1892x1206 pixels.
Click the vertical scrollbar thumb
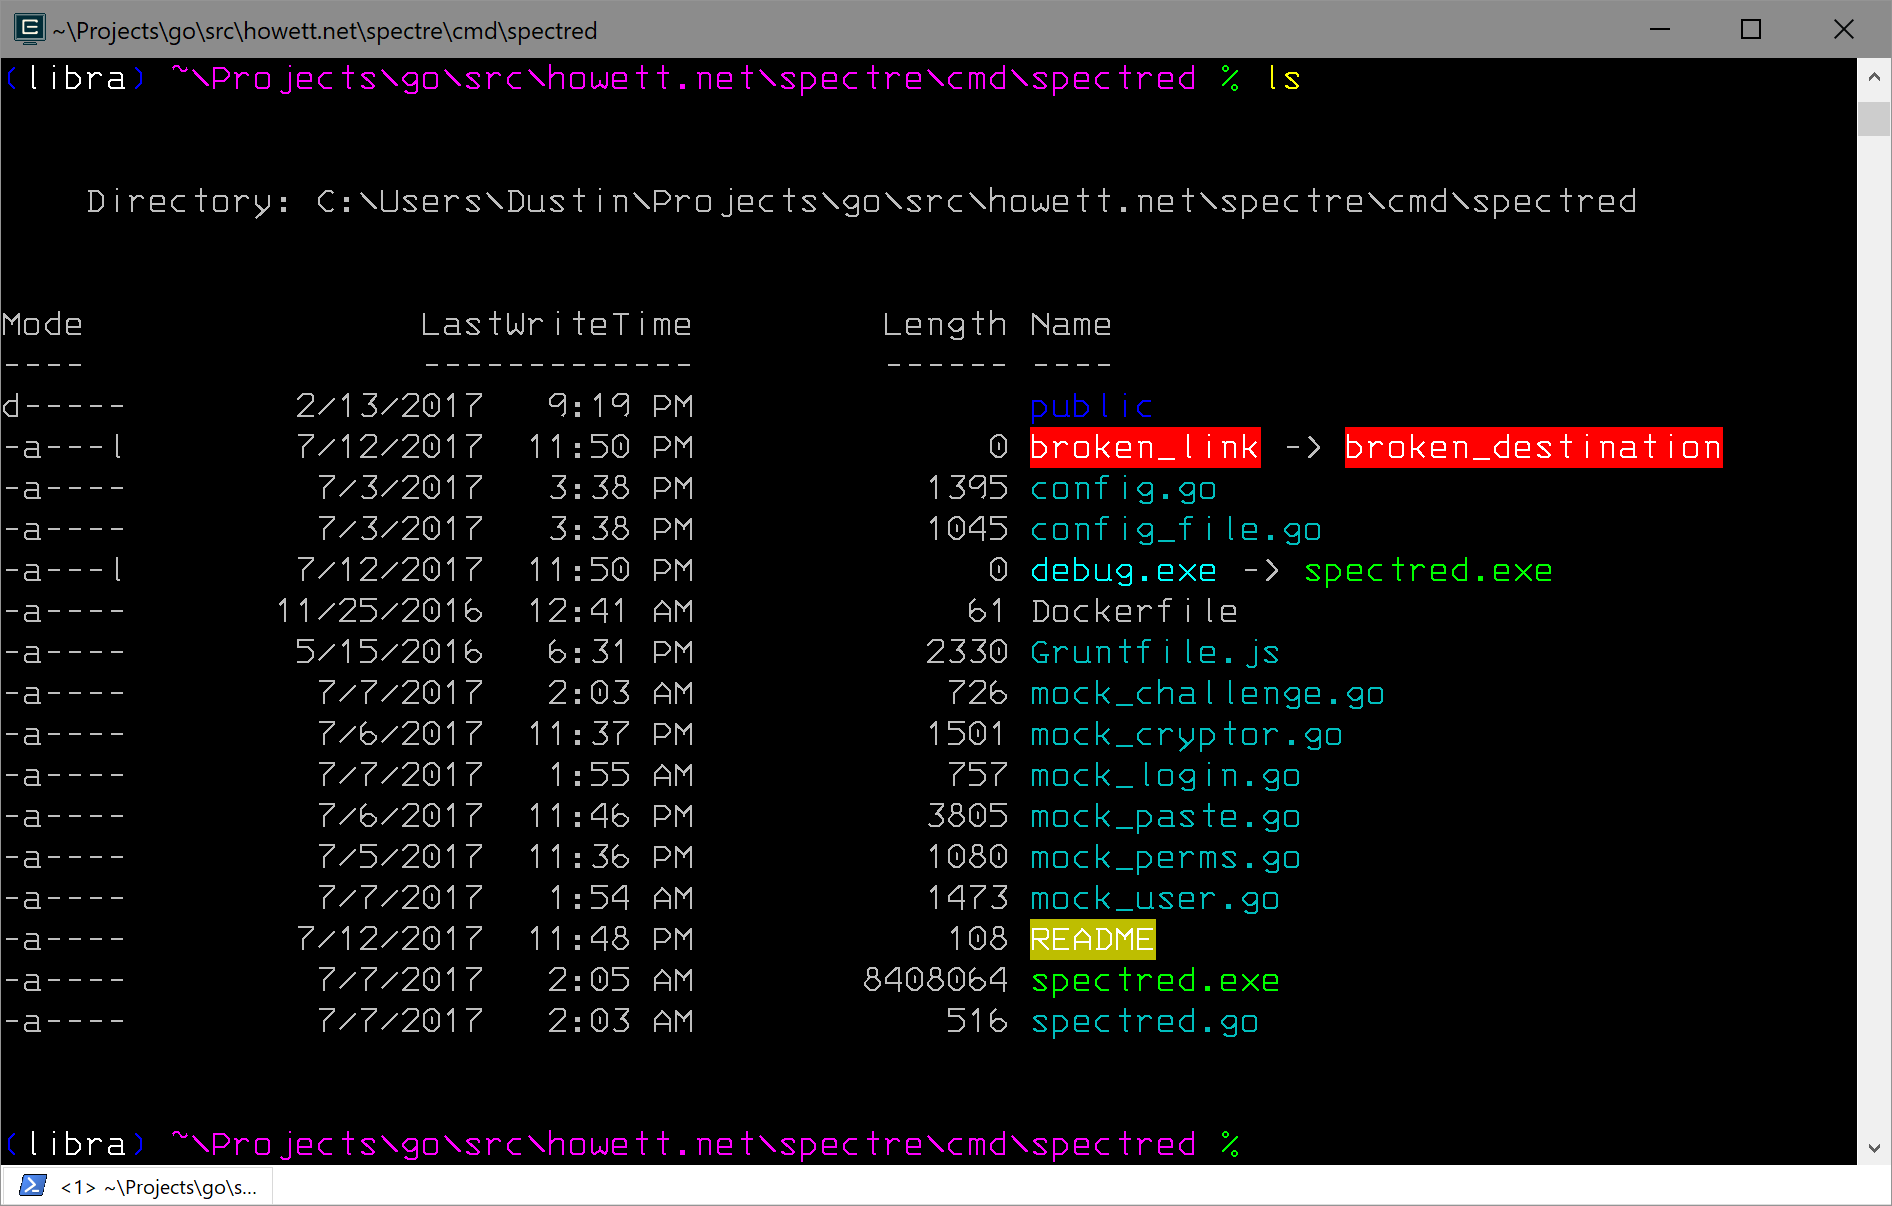tap(1874, 116)
